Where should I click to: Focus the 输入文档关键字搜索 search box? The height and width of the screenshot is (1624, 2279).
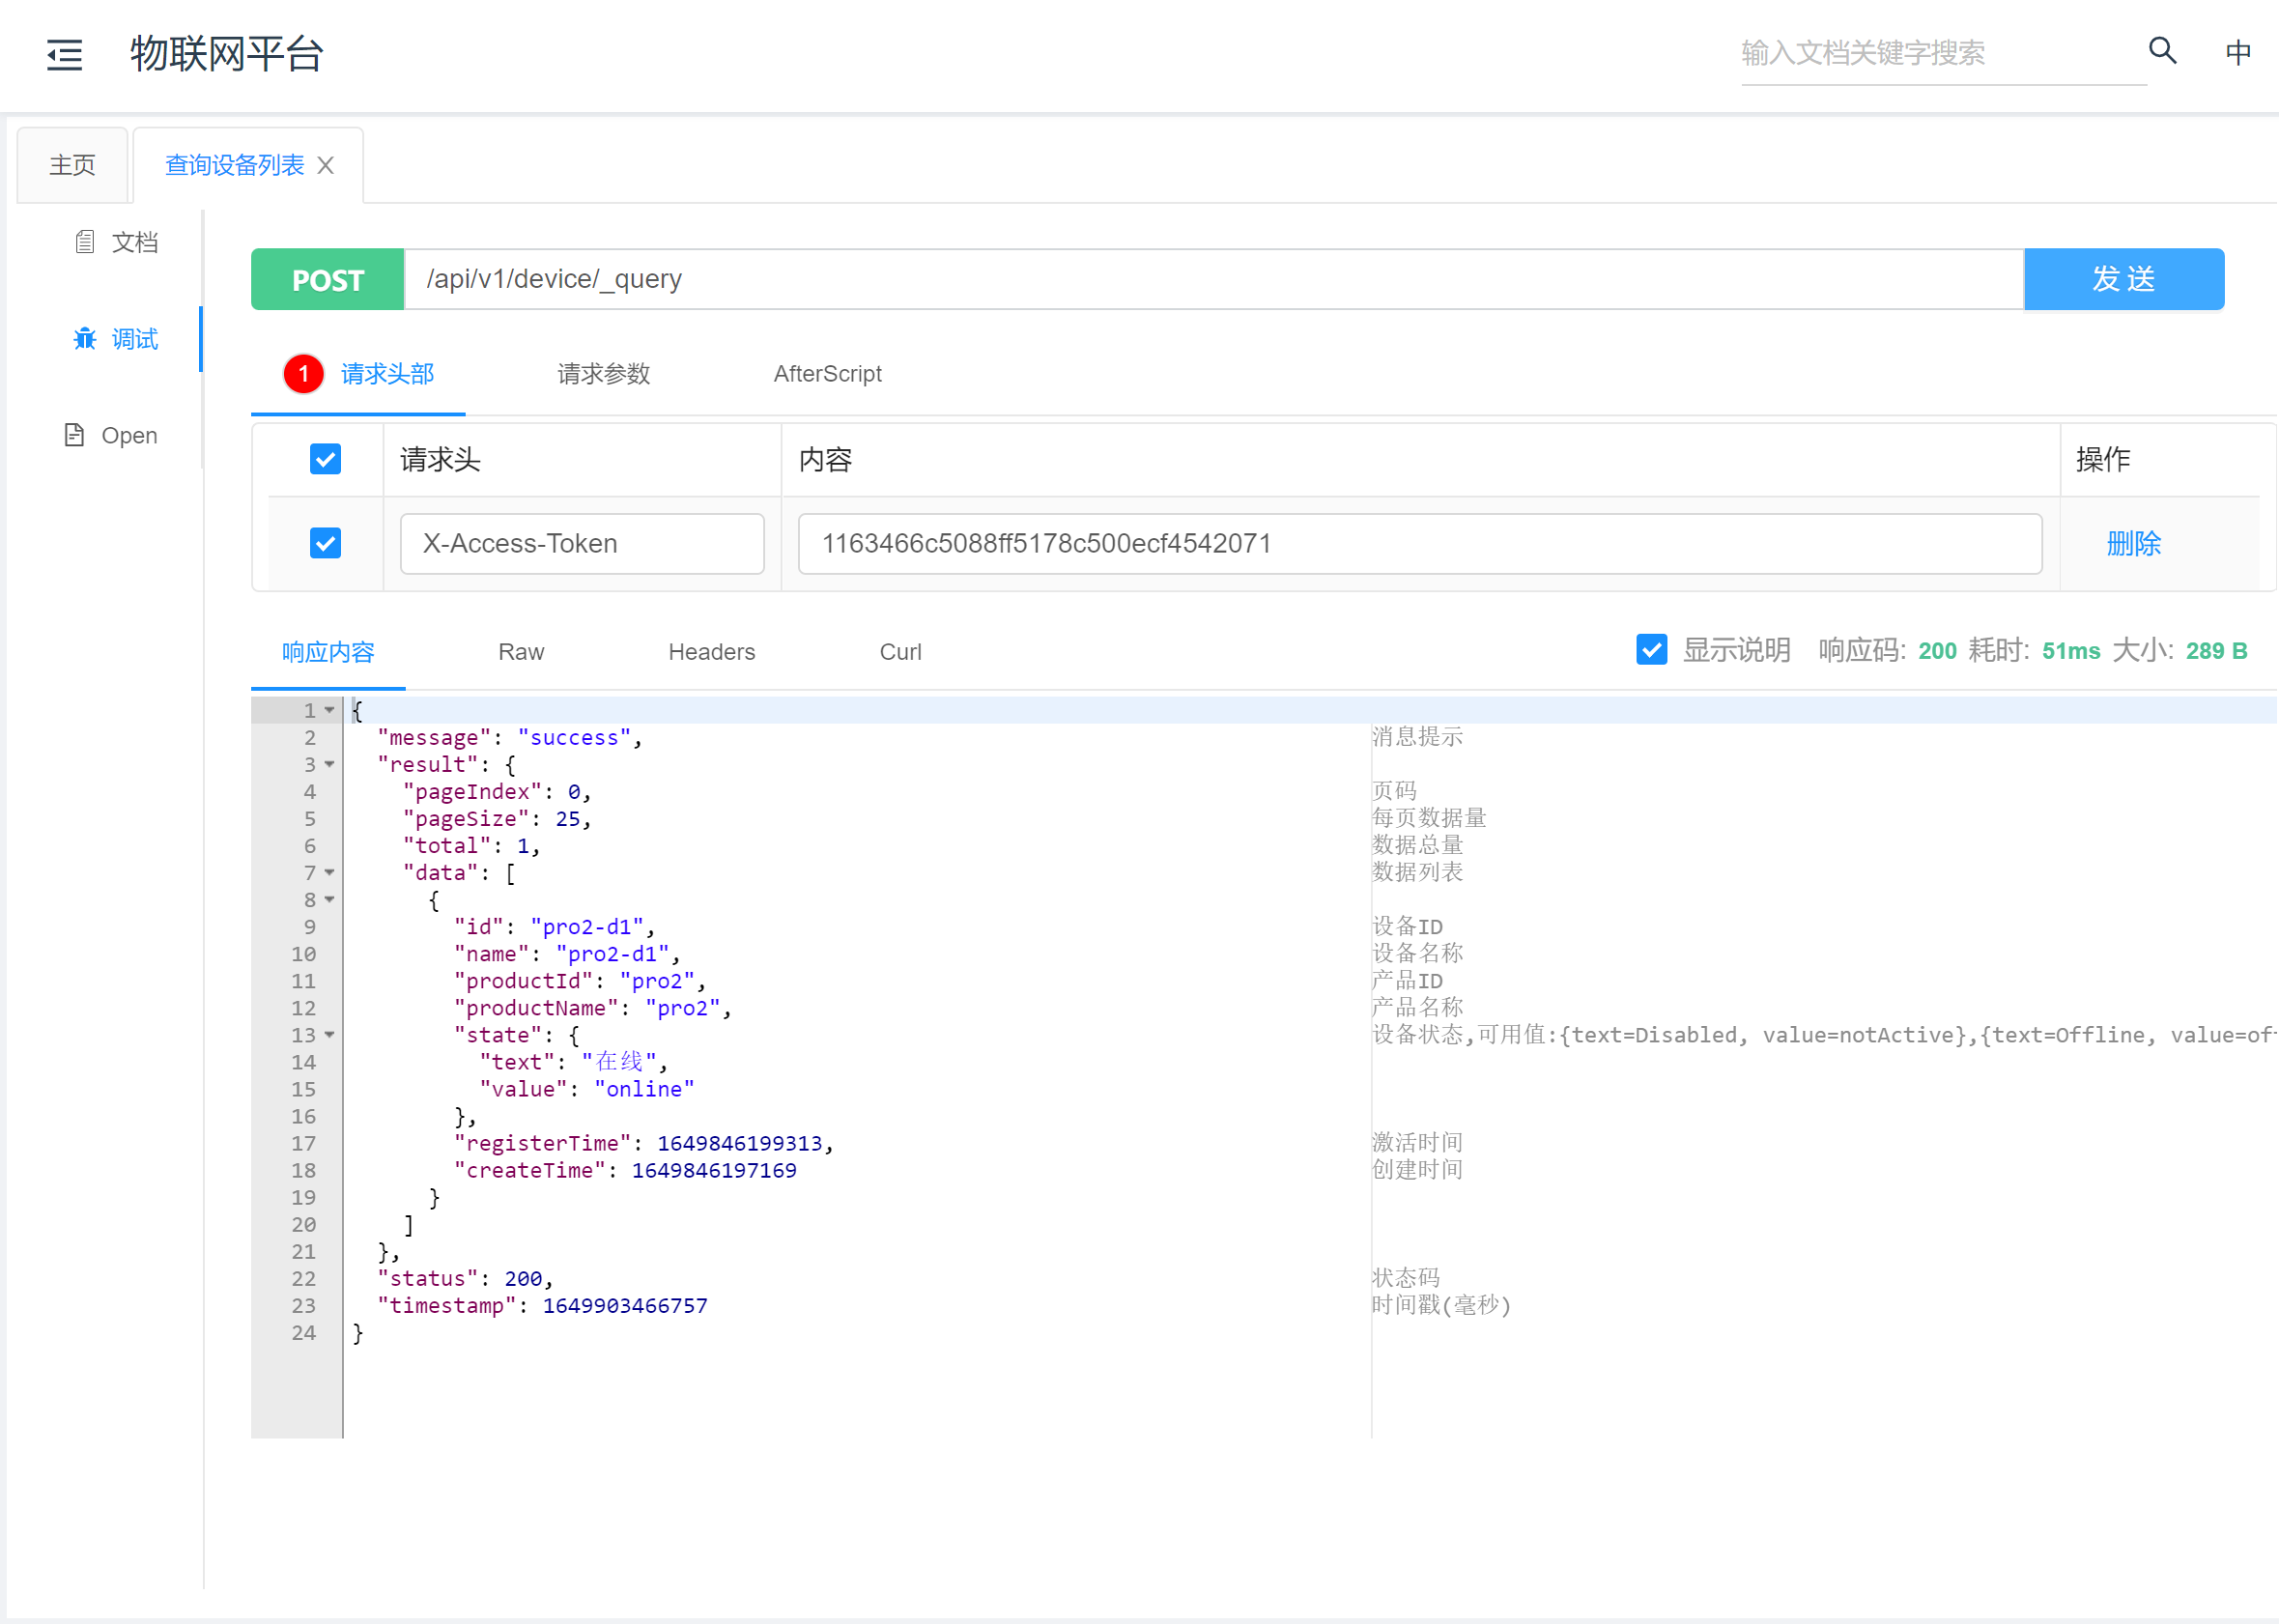click(x=1943, y=53)
